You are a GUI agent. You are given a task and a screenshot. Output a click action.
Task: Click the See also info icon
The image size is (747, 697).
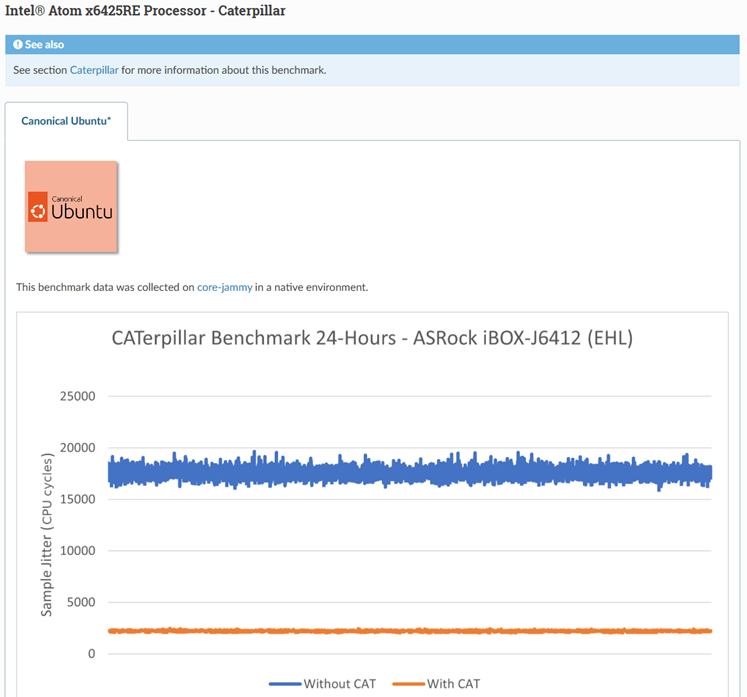pyautogui.click(x=18, y=44)
